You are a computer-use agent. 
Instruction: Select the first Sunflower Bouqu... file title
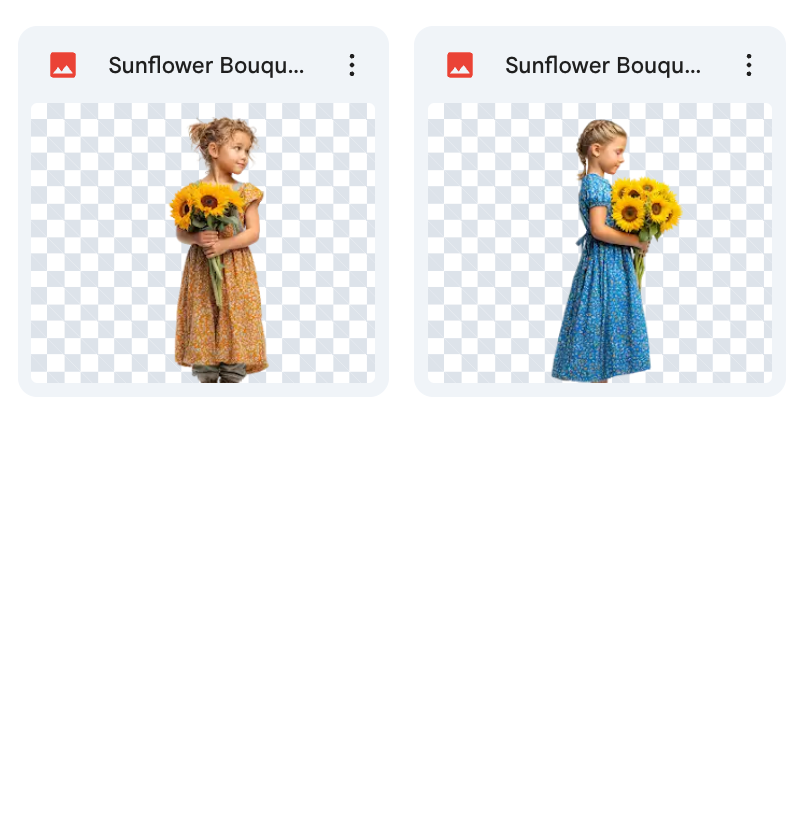click(206, 66)
